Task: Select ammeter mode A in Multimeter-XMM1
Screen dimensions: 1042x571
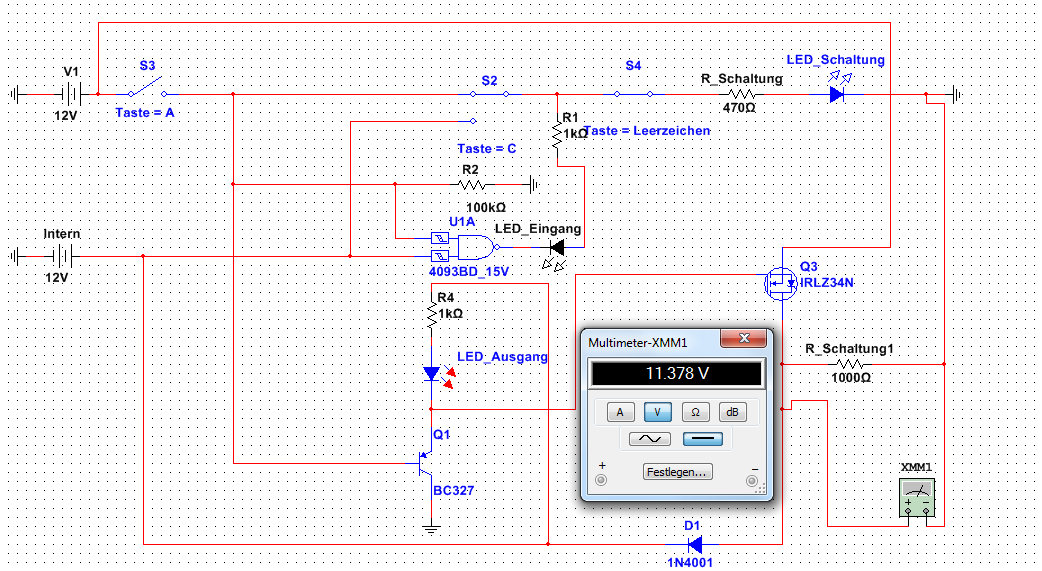Action: tap(620, 412)
